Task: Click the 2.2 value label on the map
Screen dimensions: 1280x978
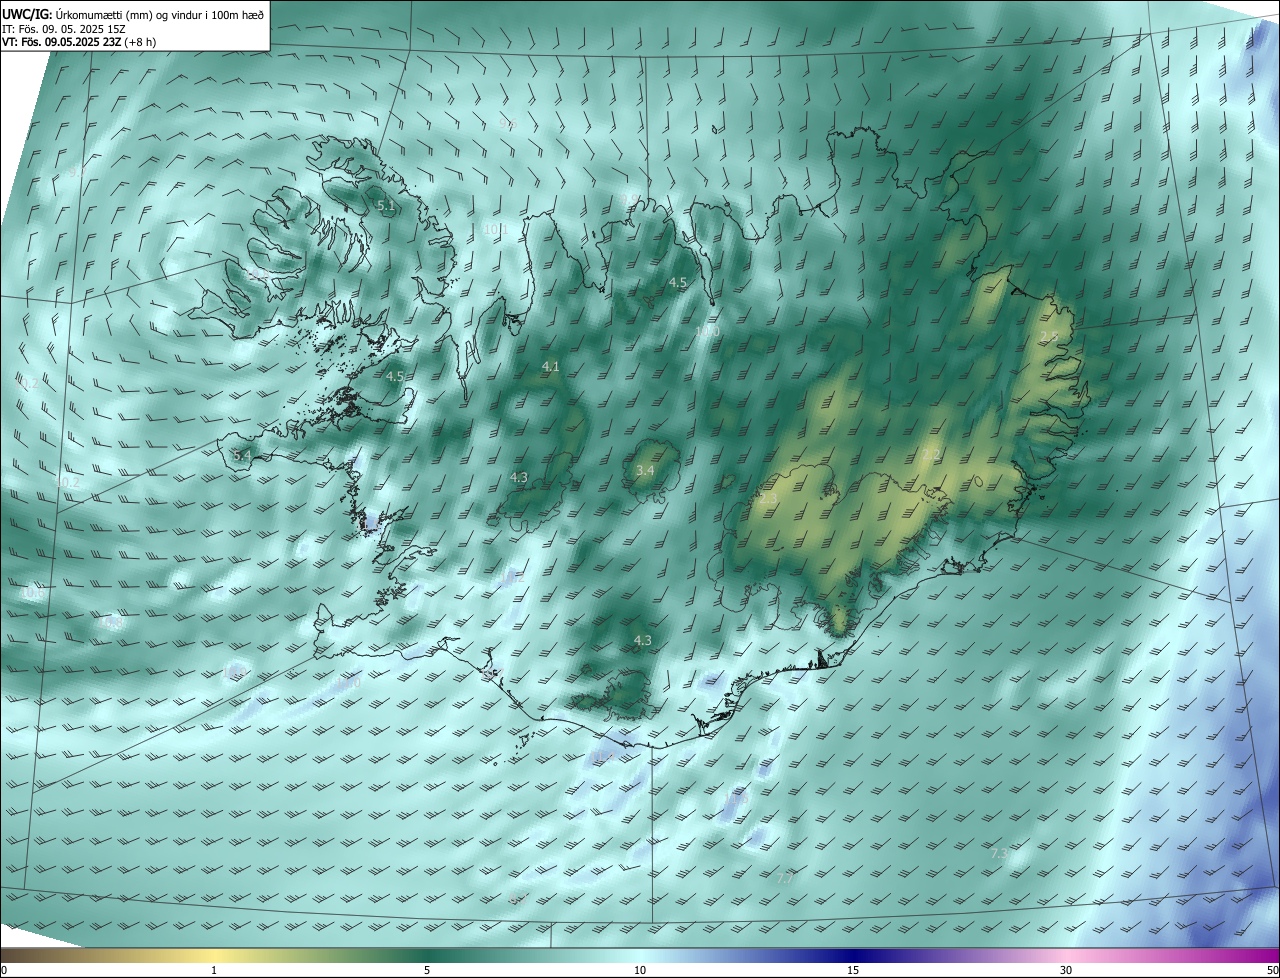Action: click(931, 455)
